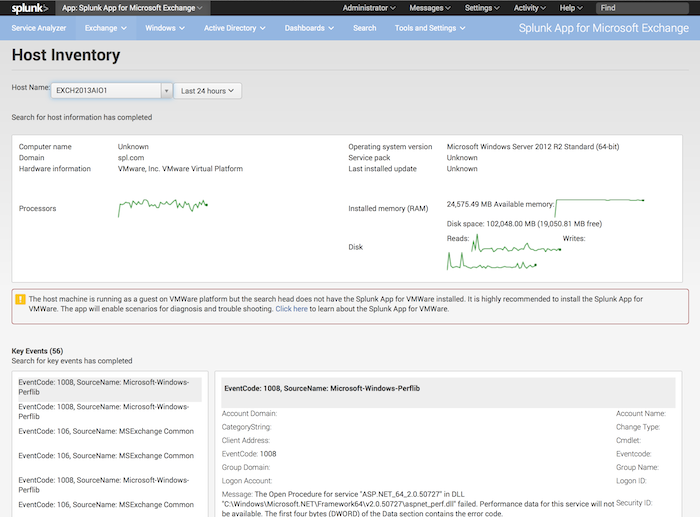Click the Host Name input with EXCH2013AIO1

106,91
